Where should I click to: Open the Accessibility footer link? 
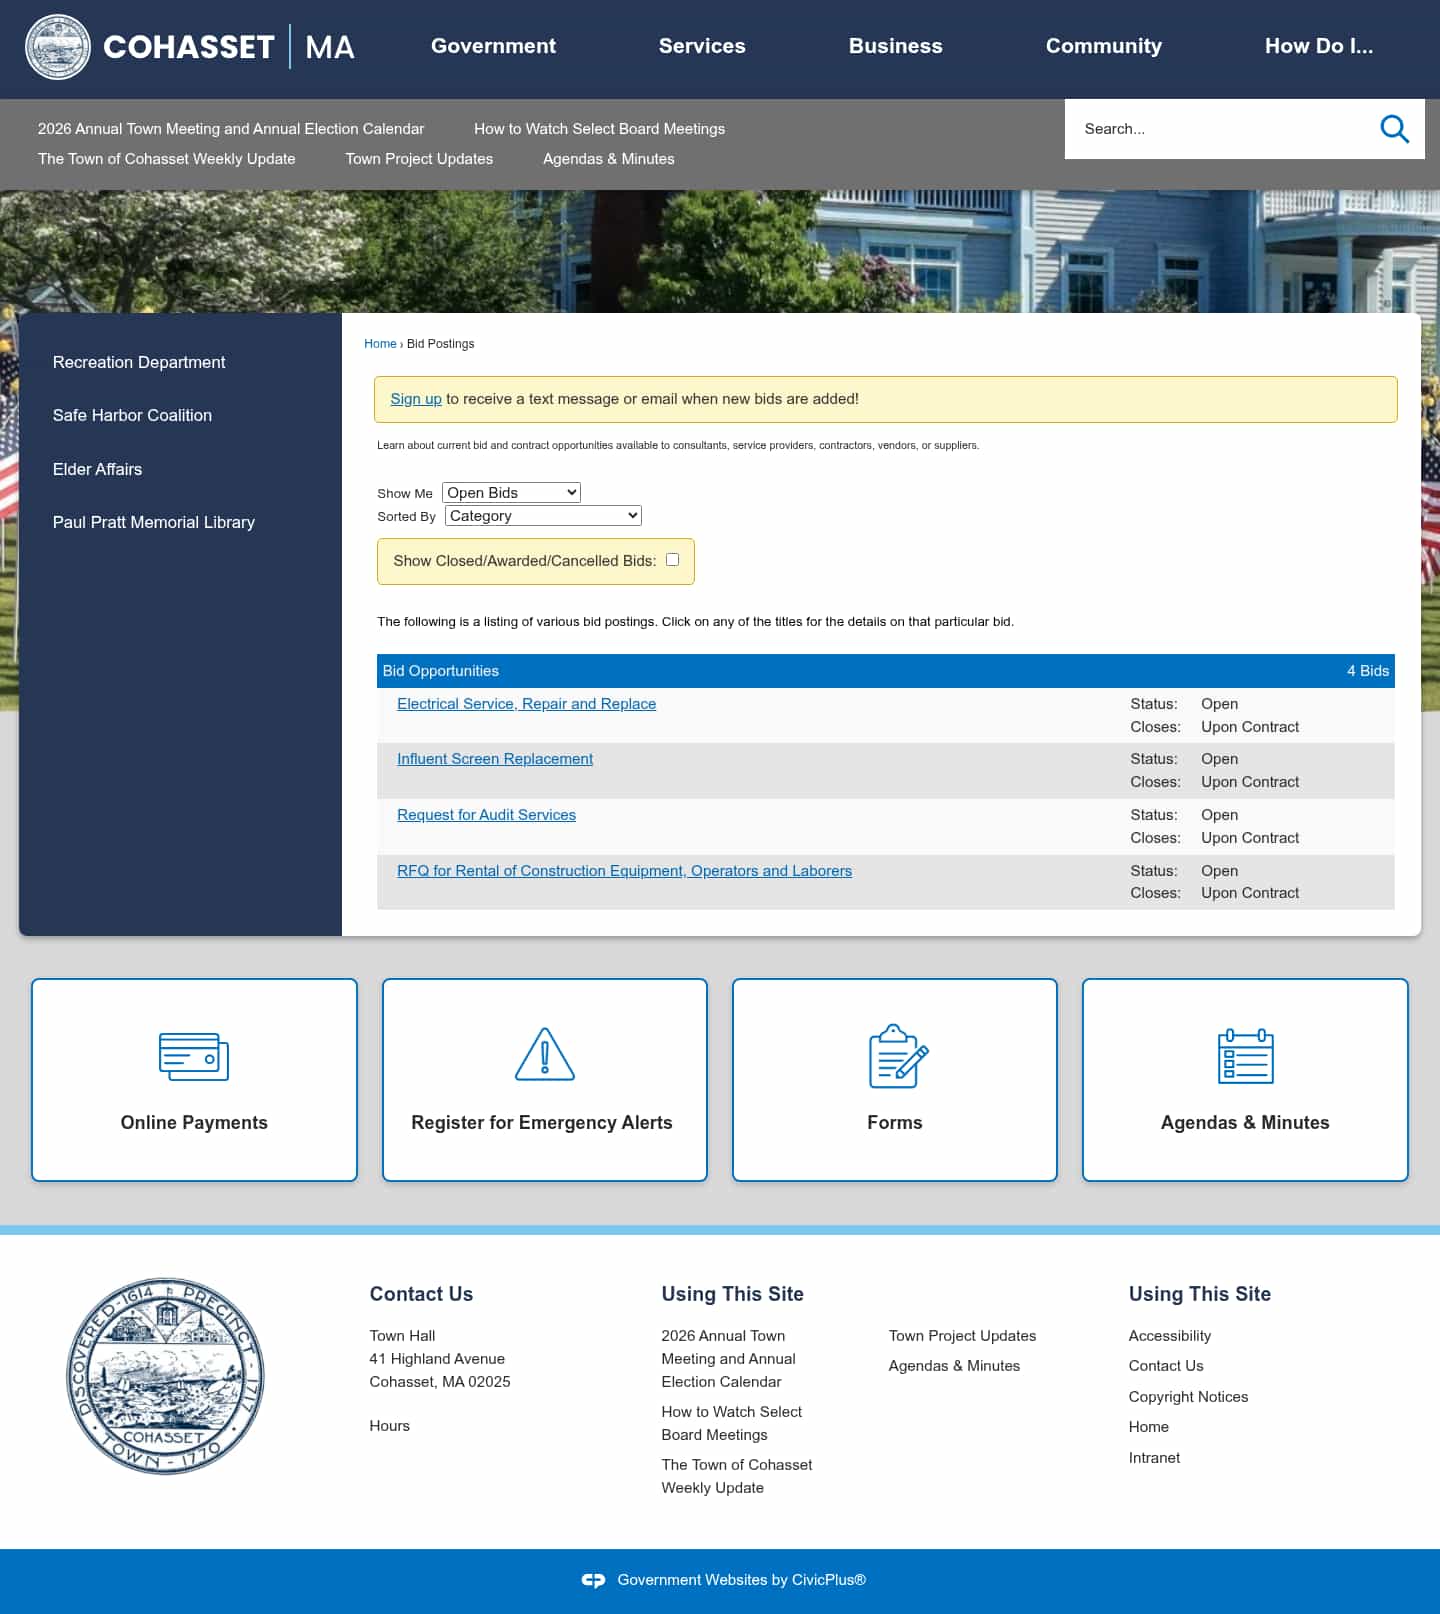[x=1169, y=1336]
